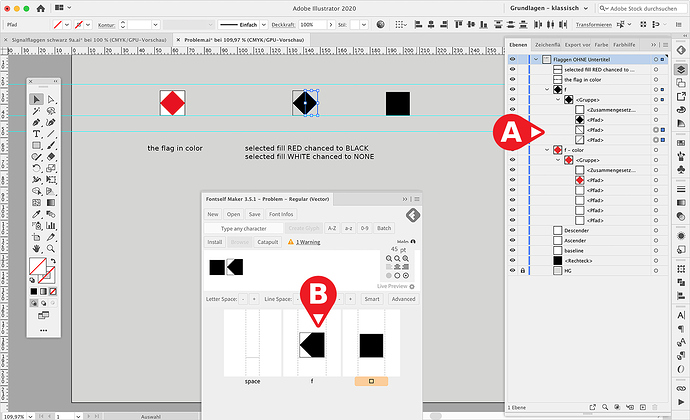Image resolution: width=690 pixels, height=420 pixels.
Task: Open the 1 Warning link
Action: click(x=308, y=242)
